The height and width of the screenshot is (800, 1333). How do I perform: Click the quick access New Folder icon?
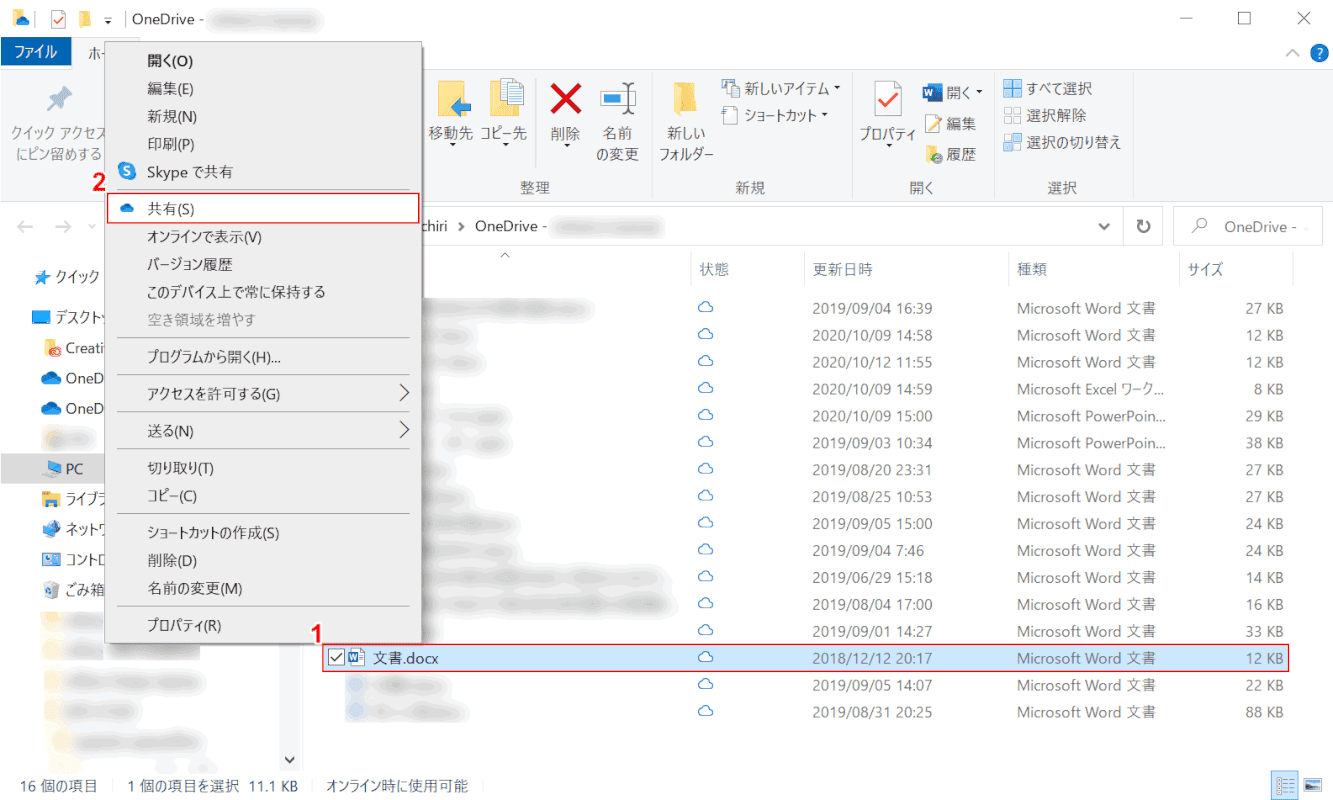(85, 19)
